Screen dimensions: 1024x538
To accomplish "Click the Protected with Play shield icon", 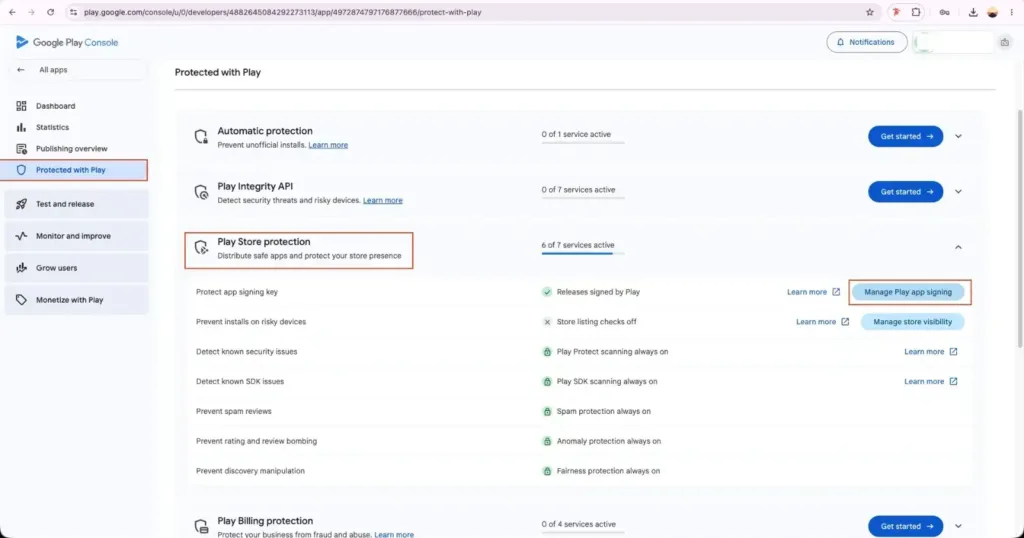I will (x=22, y=170).
